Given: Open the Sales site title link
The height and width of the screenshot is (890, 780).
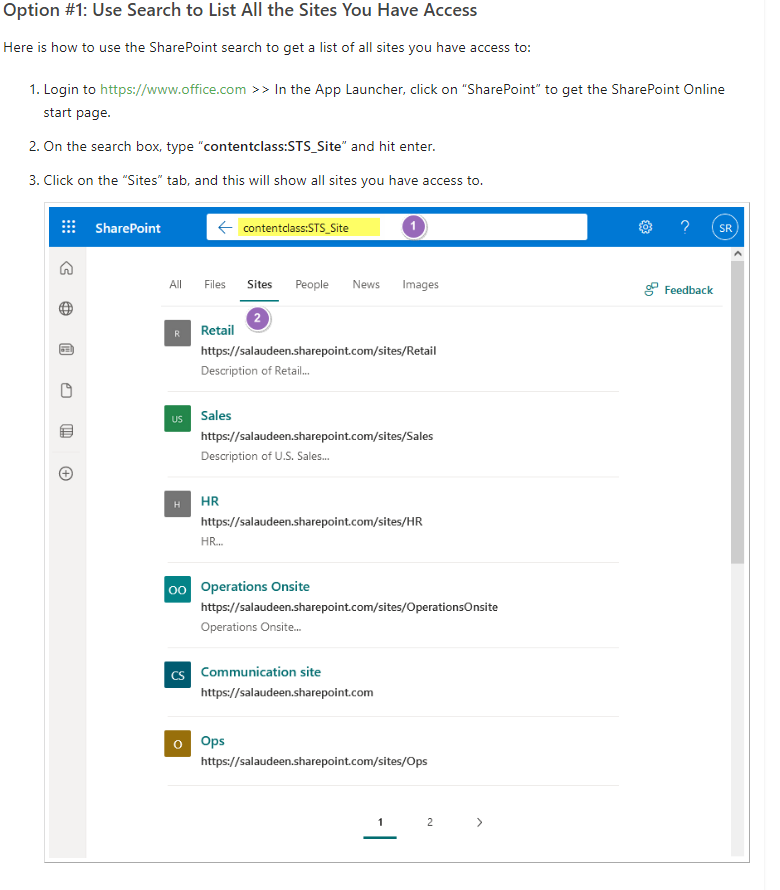Looking at the screenshot, I should 216,415.
